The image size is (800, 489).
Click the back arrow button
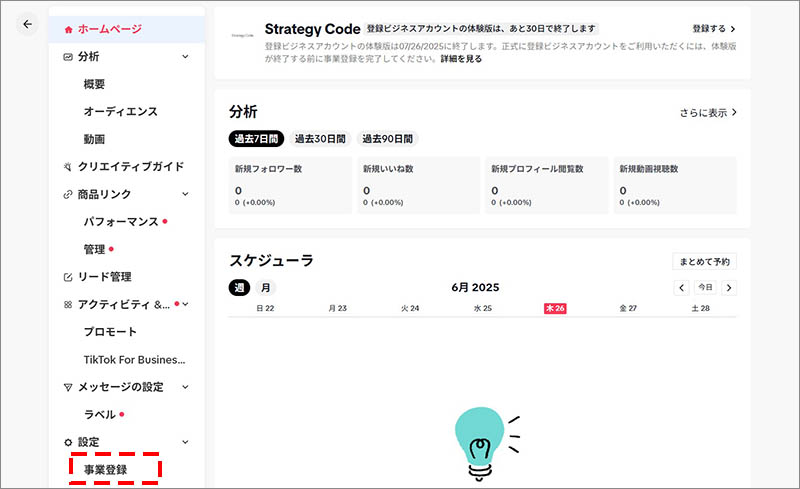click(x=27, y=24)
